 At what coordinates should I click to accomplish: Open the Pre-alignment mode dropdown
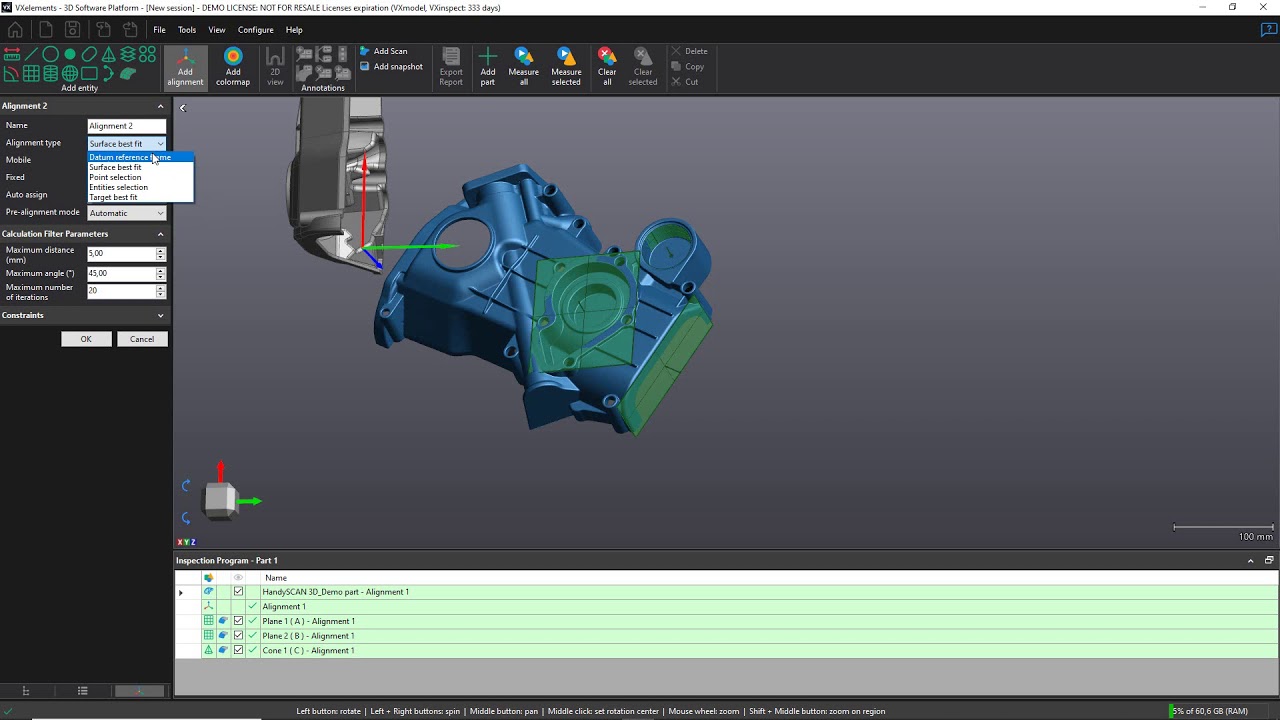(x=161, y=212)
